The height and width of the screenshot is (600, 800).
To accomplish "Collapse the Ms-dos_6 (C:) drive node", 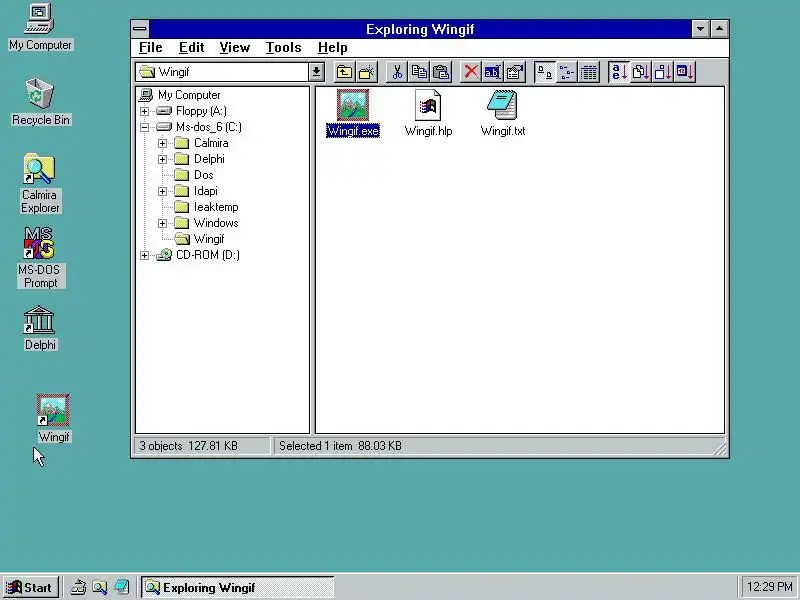I will 144,127.
